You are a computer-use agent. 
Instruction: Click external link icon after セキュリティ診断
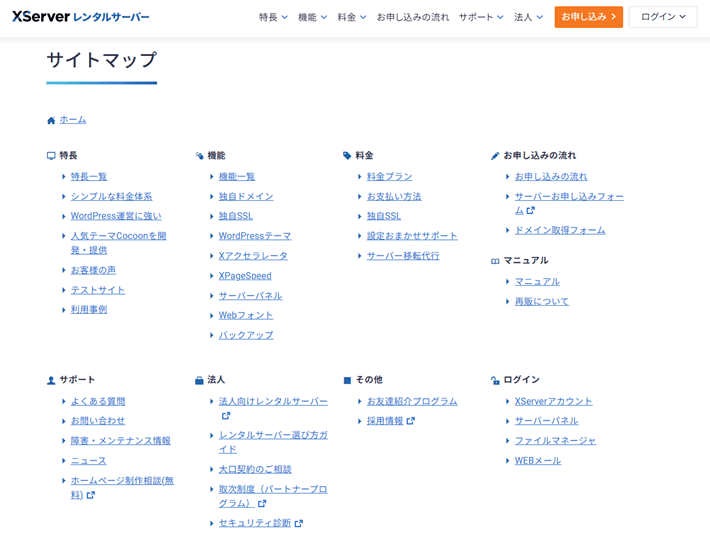pyautogui.click(x=298, y=523)
